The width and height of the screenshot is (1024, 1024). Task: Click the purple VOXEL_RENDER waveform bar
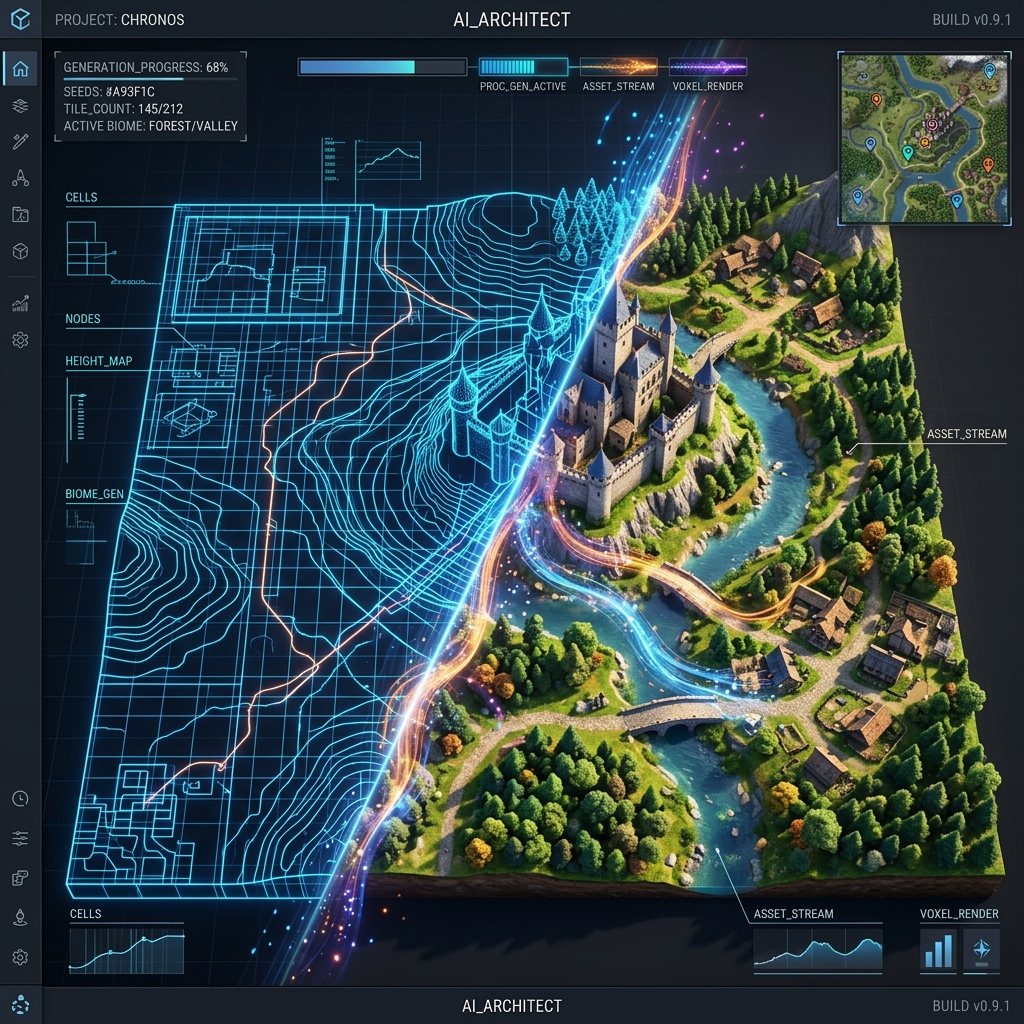(x=708, y=67)
